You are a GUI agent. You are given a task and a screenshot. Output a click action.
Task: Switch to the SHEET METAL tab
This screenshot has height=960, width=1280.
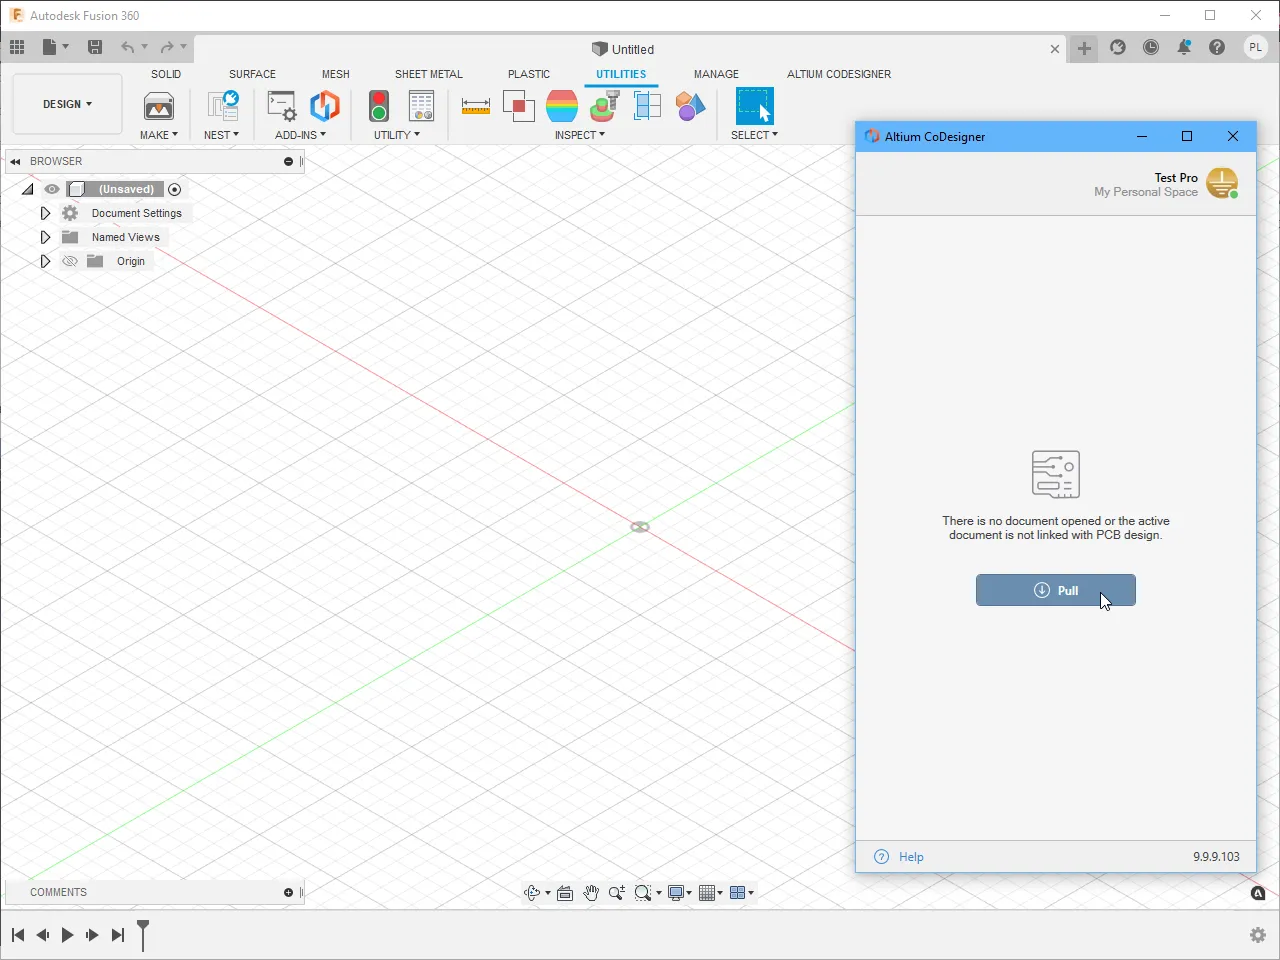click(428, 74)
